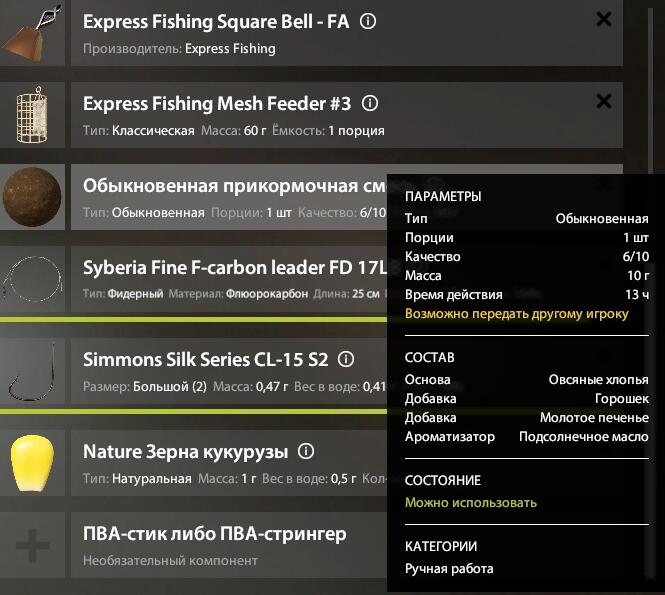Click the Время действия 13 ч row

(x=527, y=294)
